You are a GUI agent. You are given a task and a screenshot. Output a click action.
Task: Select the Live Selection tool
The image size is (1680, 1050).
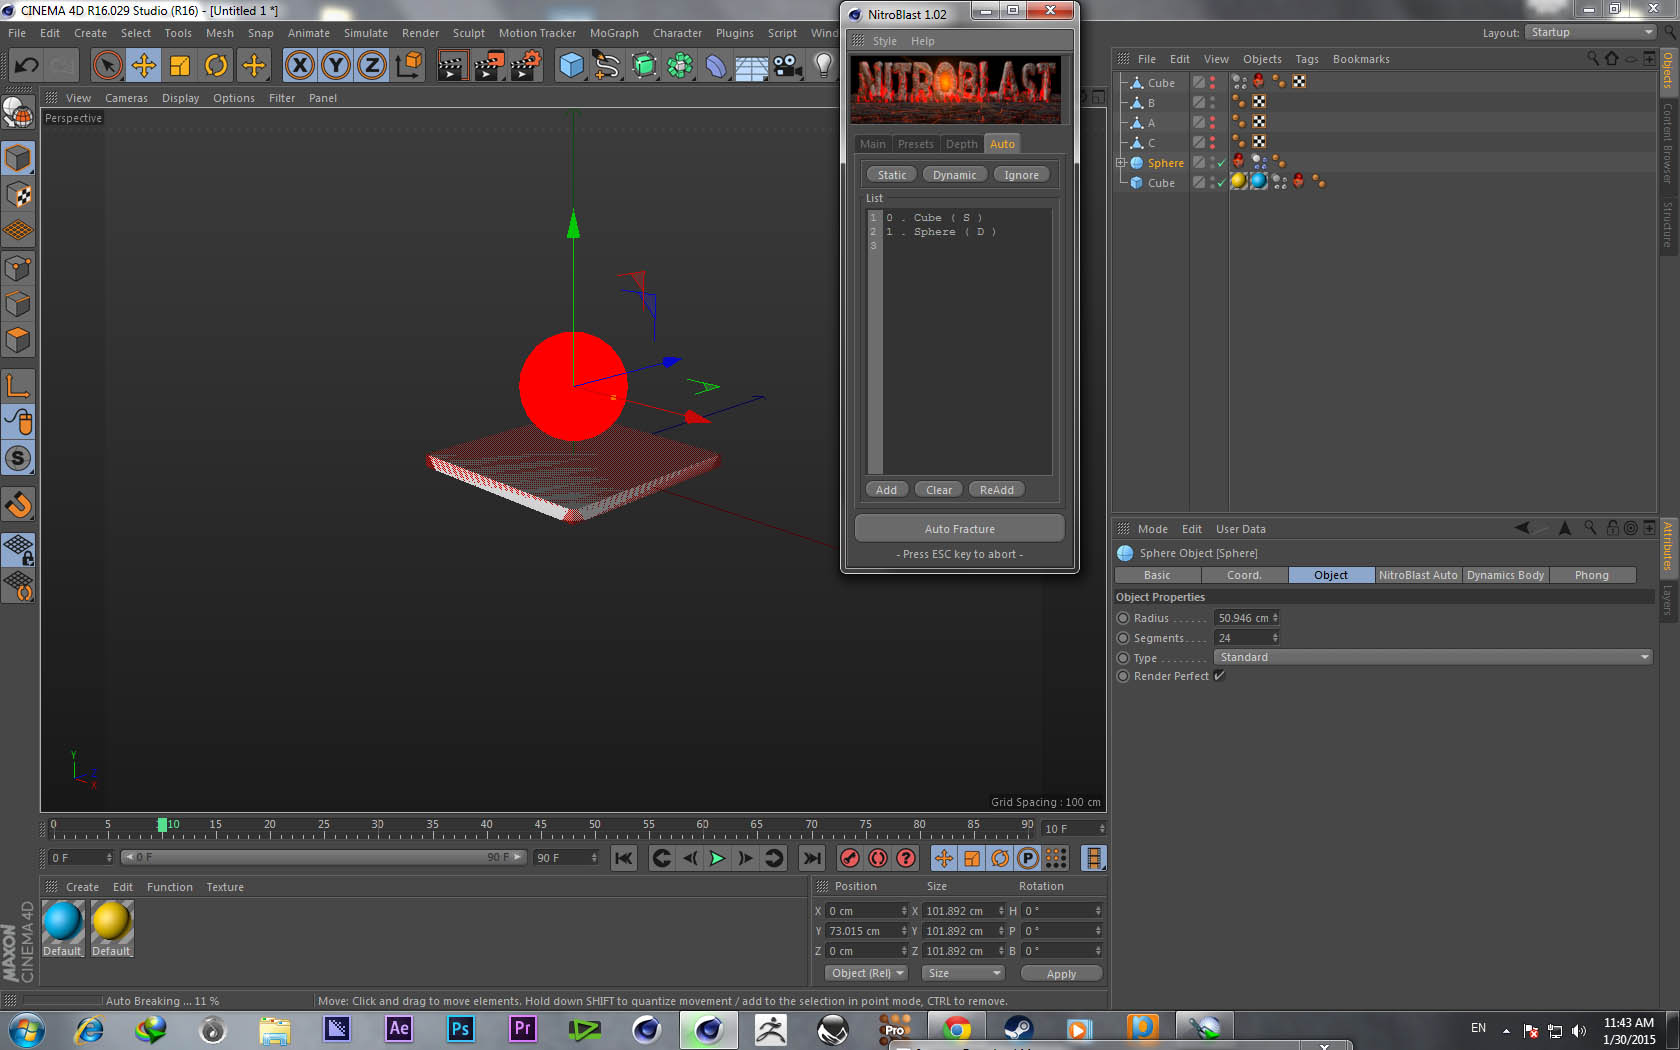click(107, 66)
